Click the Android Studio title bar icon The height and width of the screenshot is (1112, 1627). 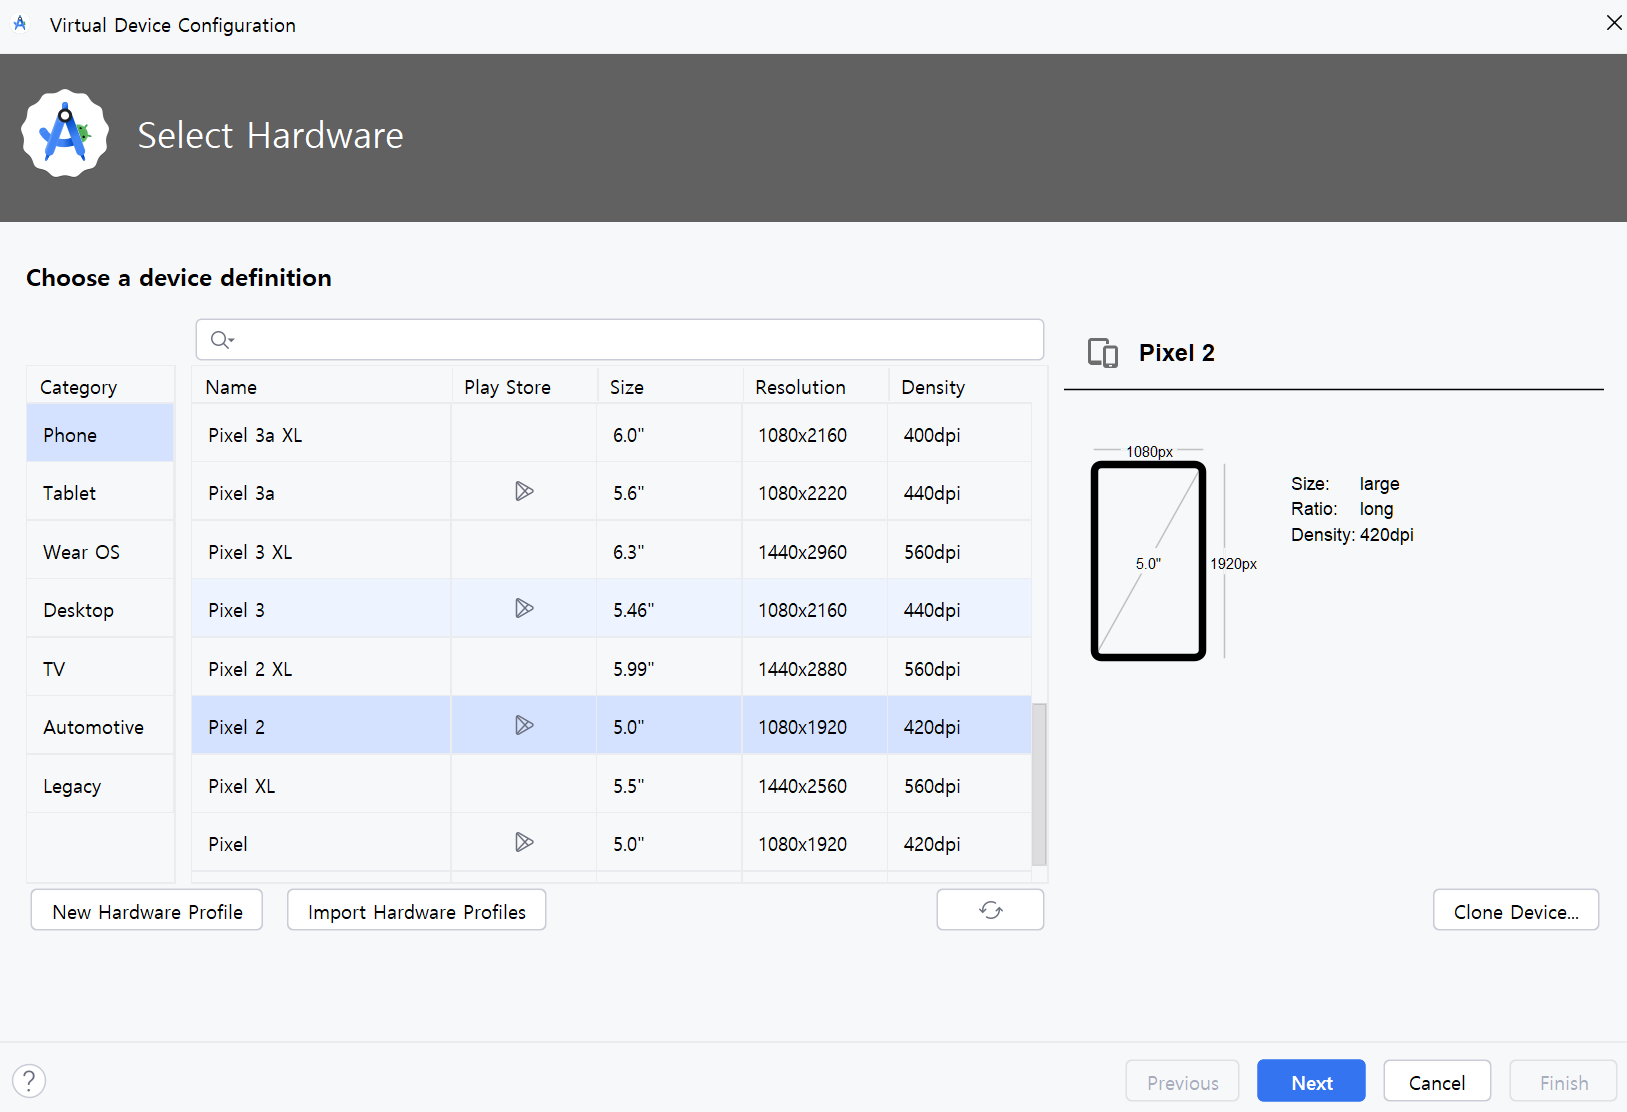tap(20, 24)
